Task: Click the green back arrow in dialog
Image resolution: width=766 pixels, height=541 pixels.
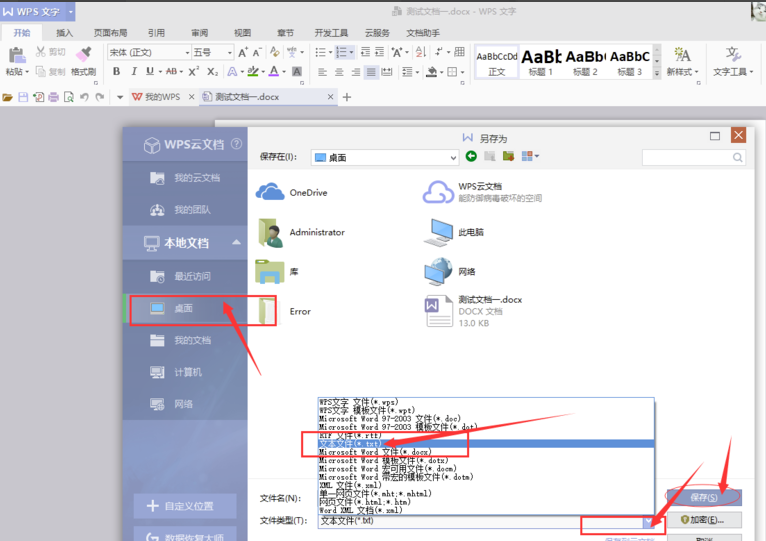Action: pos(471,156)
